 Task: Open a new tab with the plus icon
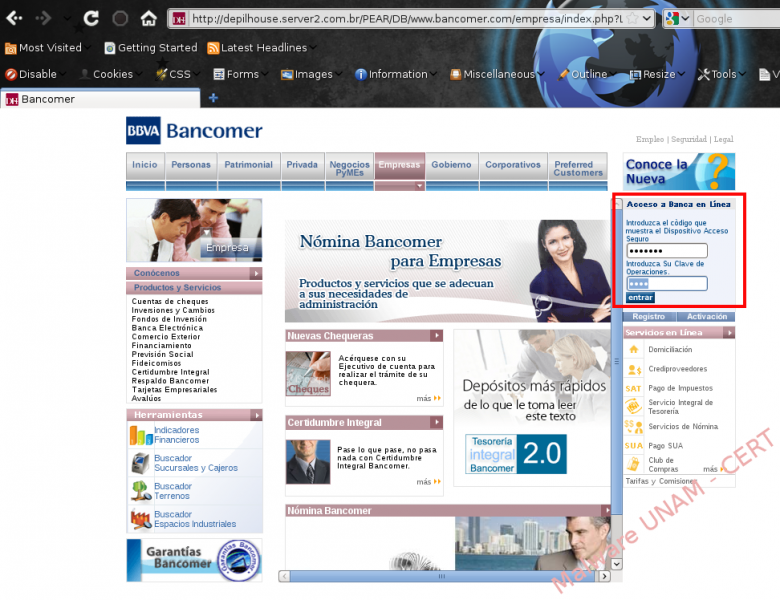coord(213,98)
